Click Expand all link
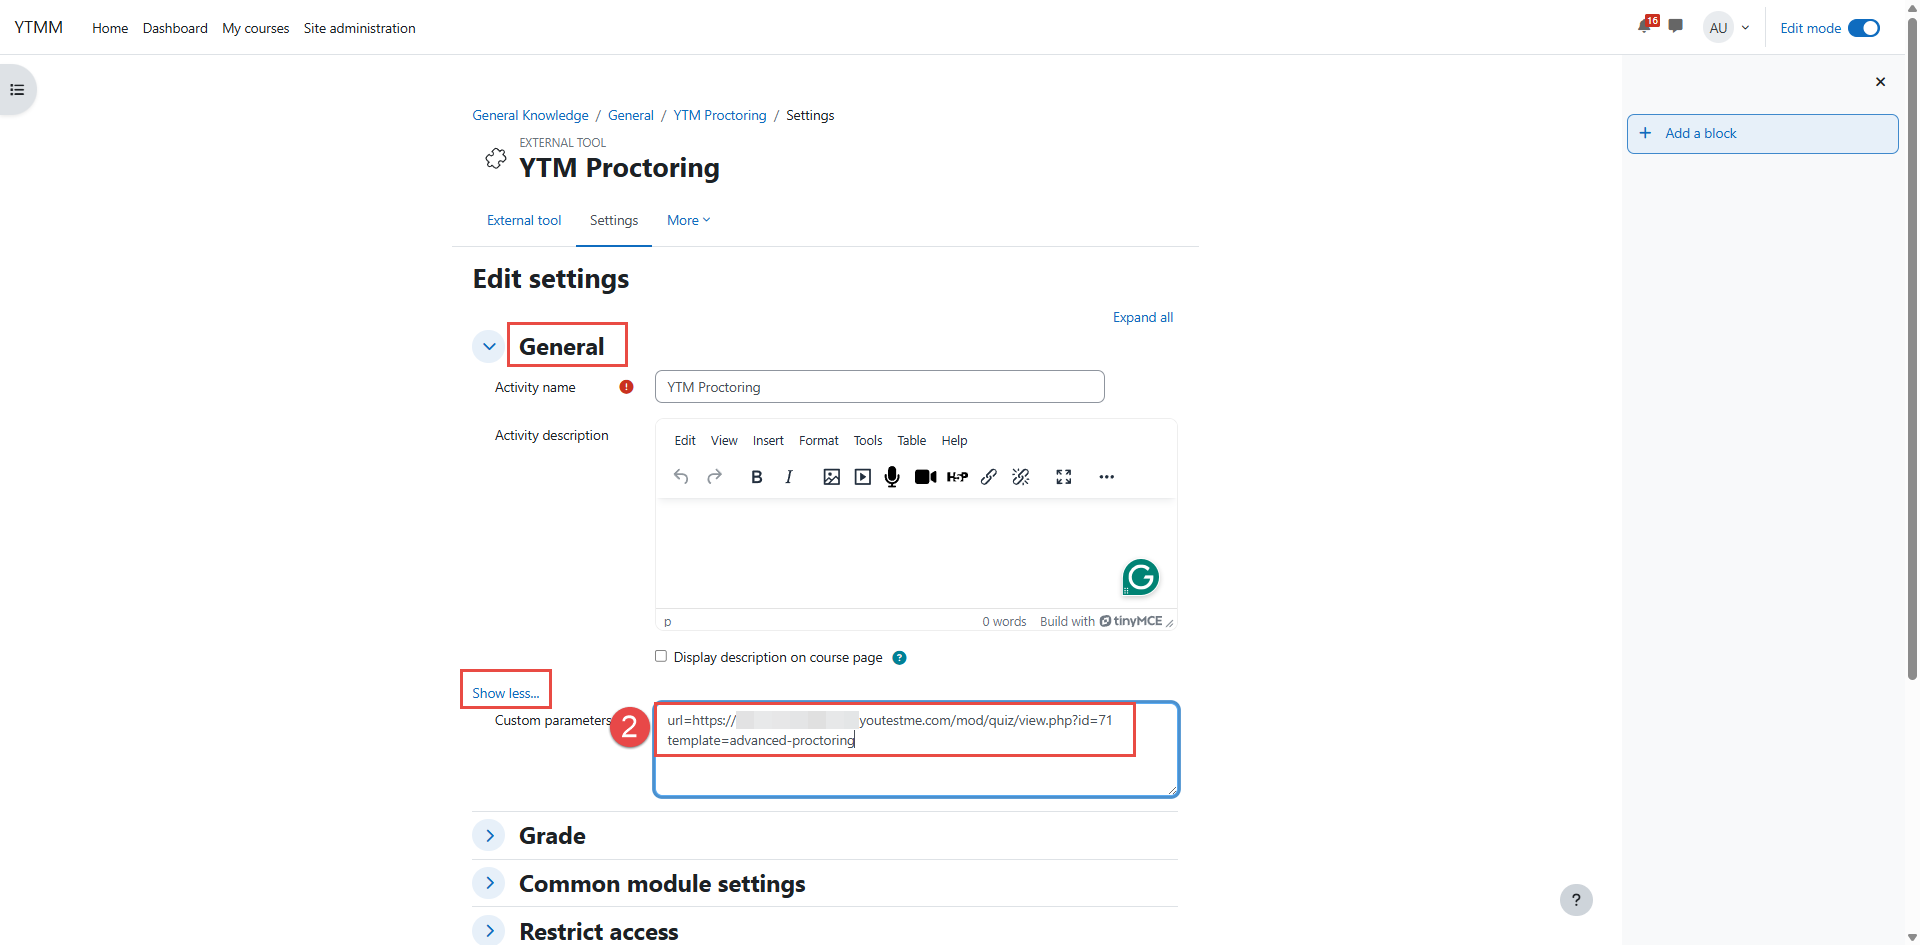Image resolution: width=1920 pixels, height=945 pixels. point(1143,317)
